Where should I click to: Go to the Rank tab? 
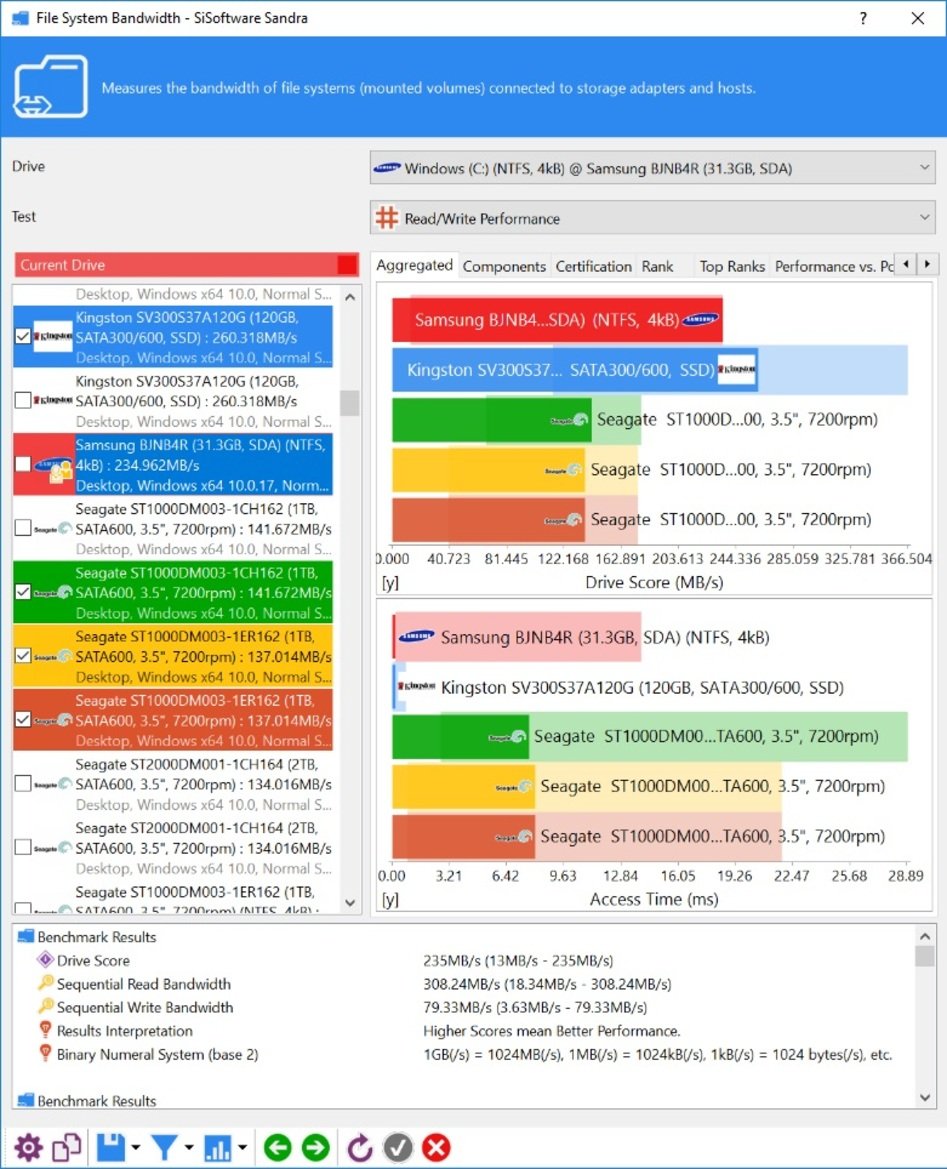pyautogui.click(x=657, y=266)
